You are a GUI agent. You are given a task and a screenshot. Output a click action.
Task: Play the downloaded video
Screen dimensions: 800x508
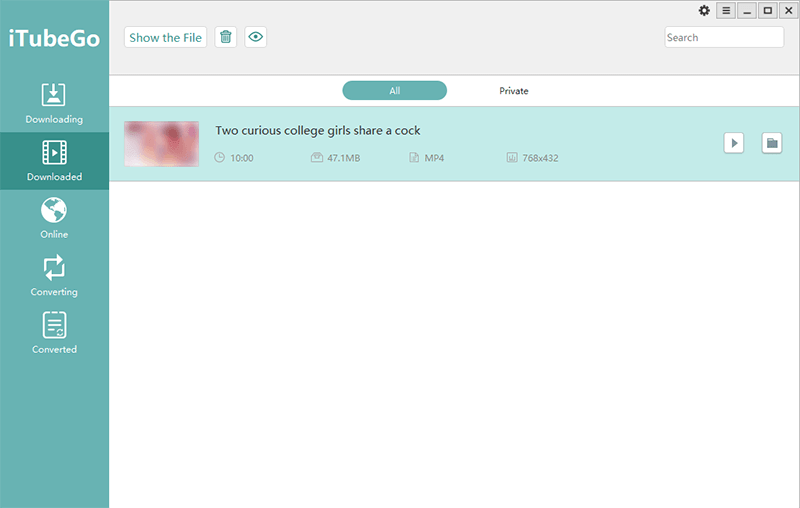(x=734, y=143)
